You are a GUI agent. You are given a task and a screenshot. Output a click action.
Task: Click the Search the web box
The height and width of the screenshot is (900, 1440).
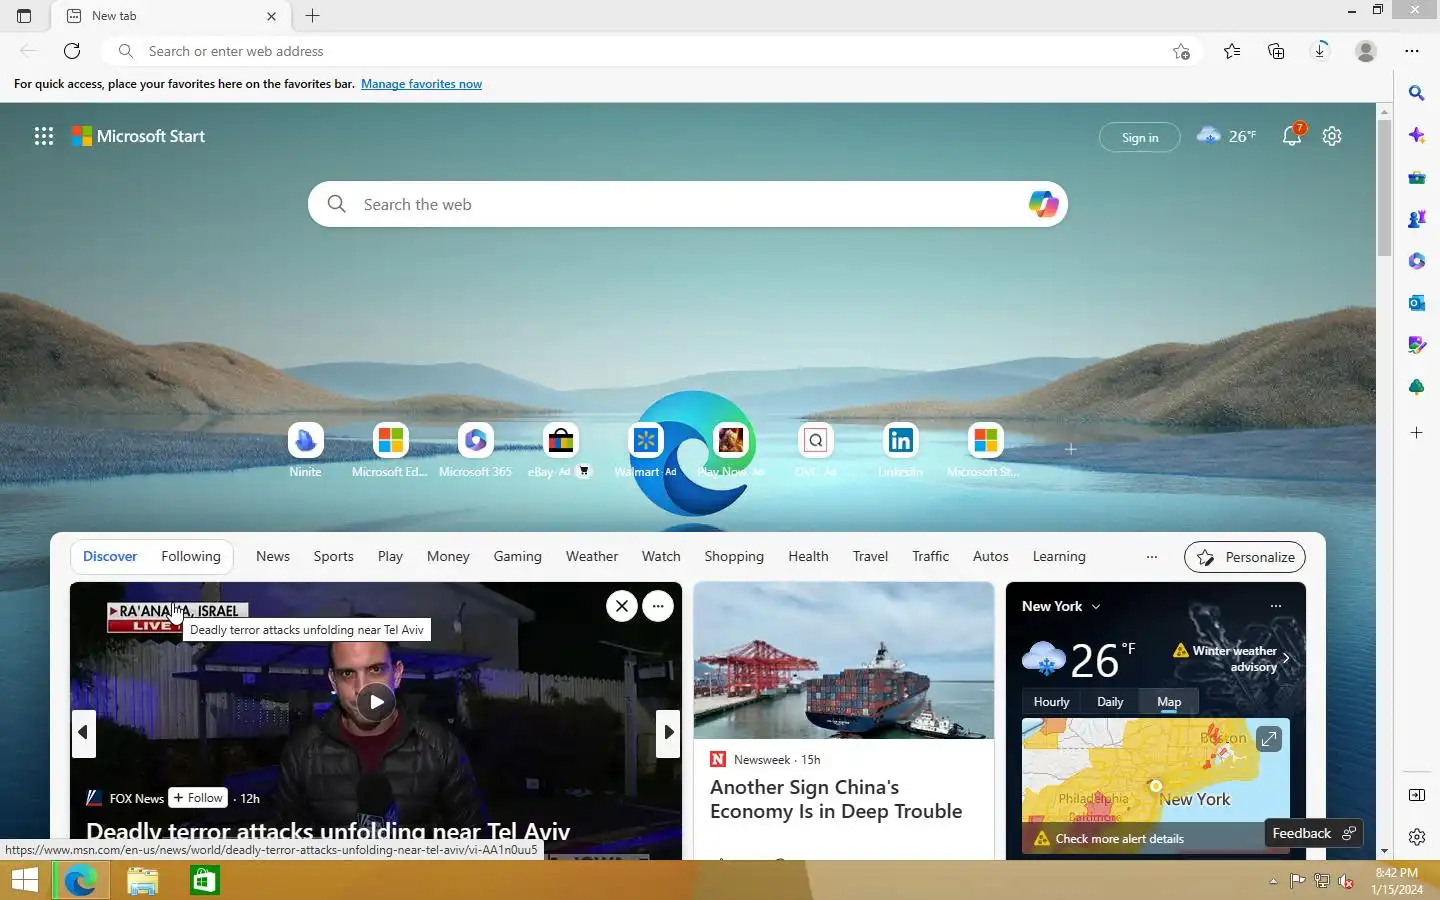coord(688,204)
